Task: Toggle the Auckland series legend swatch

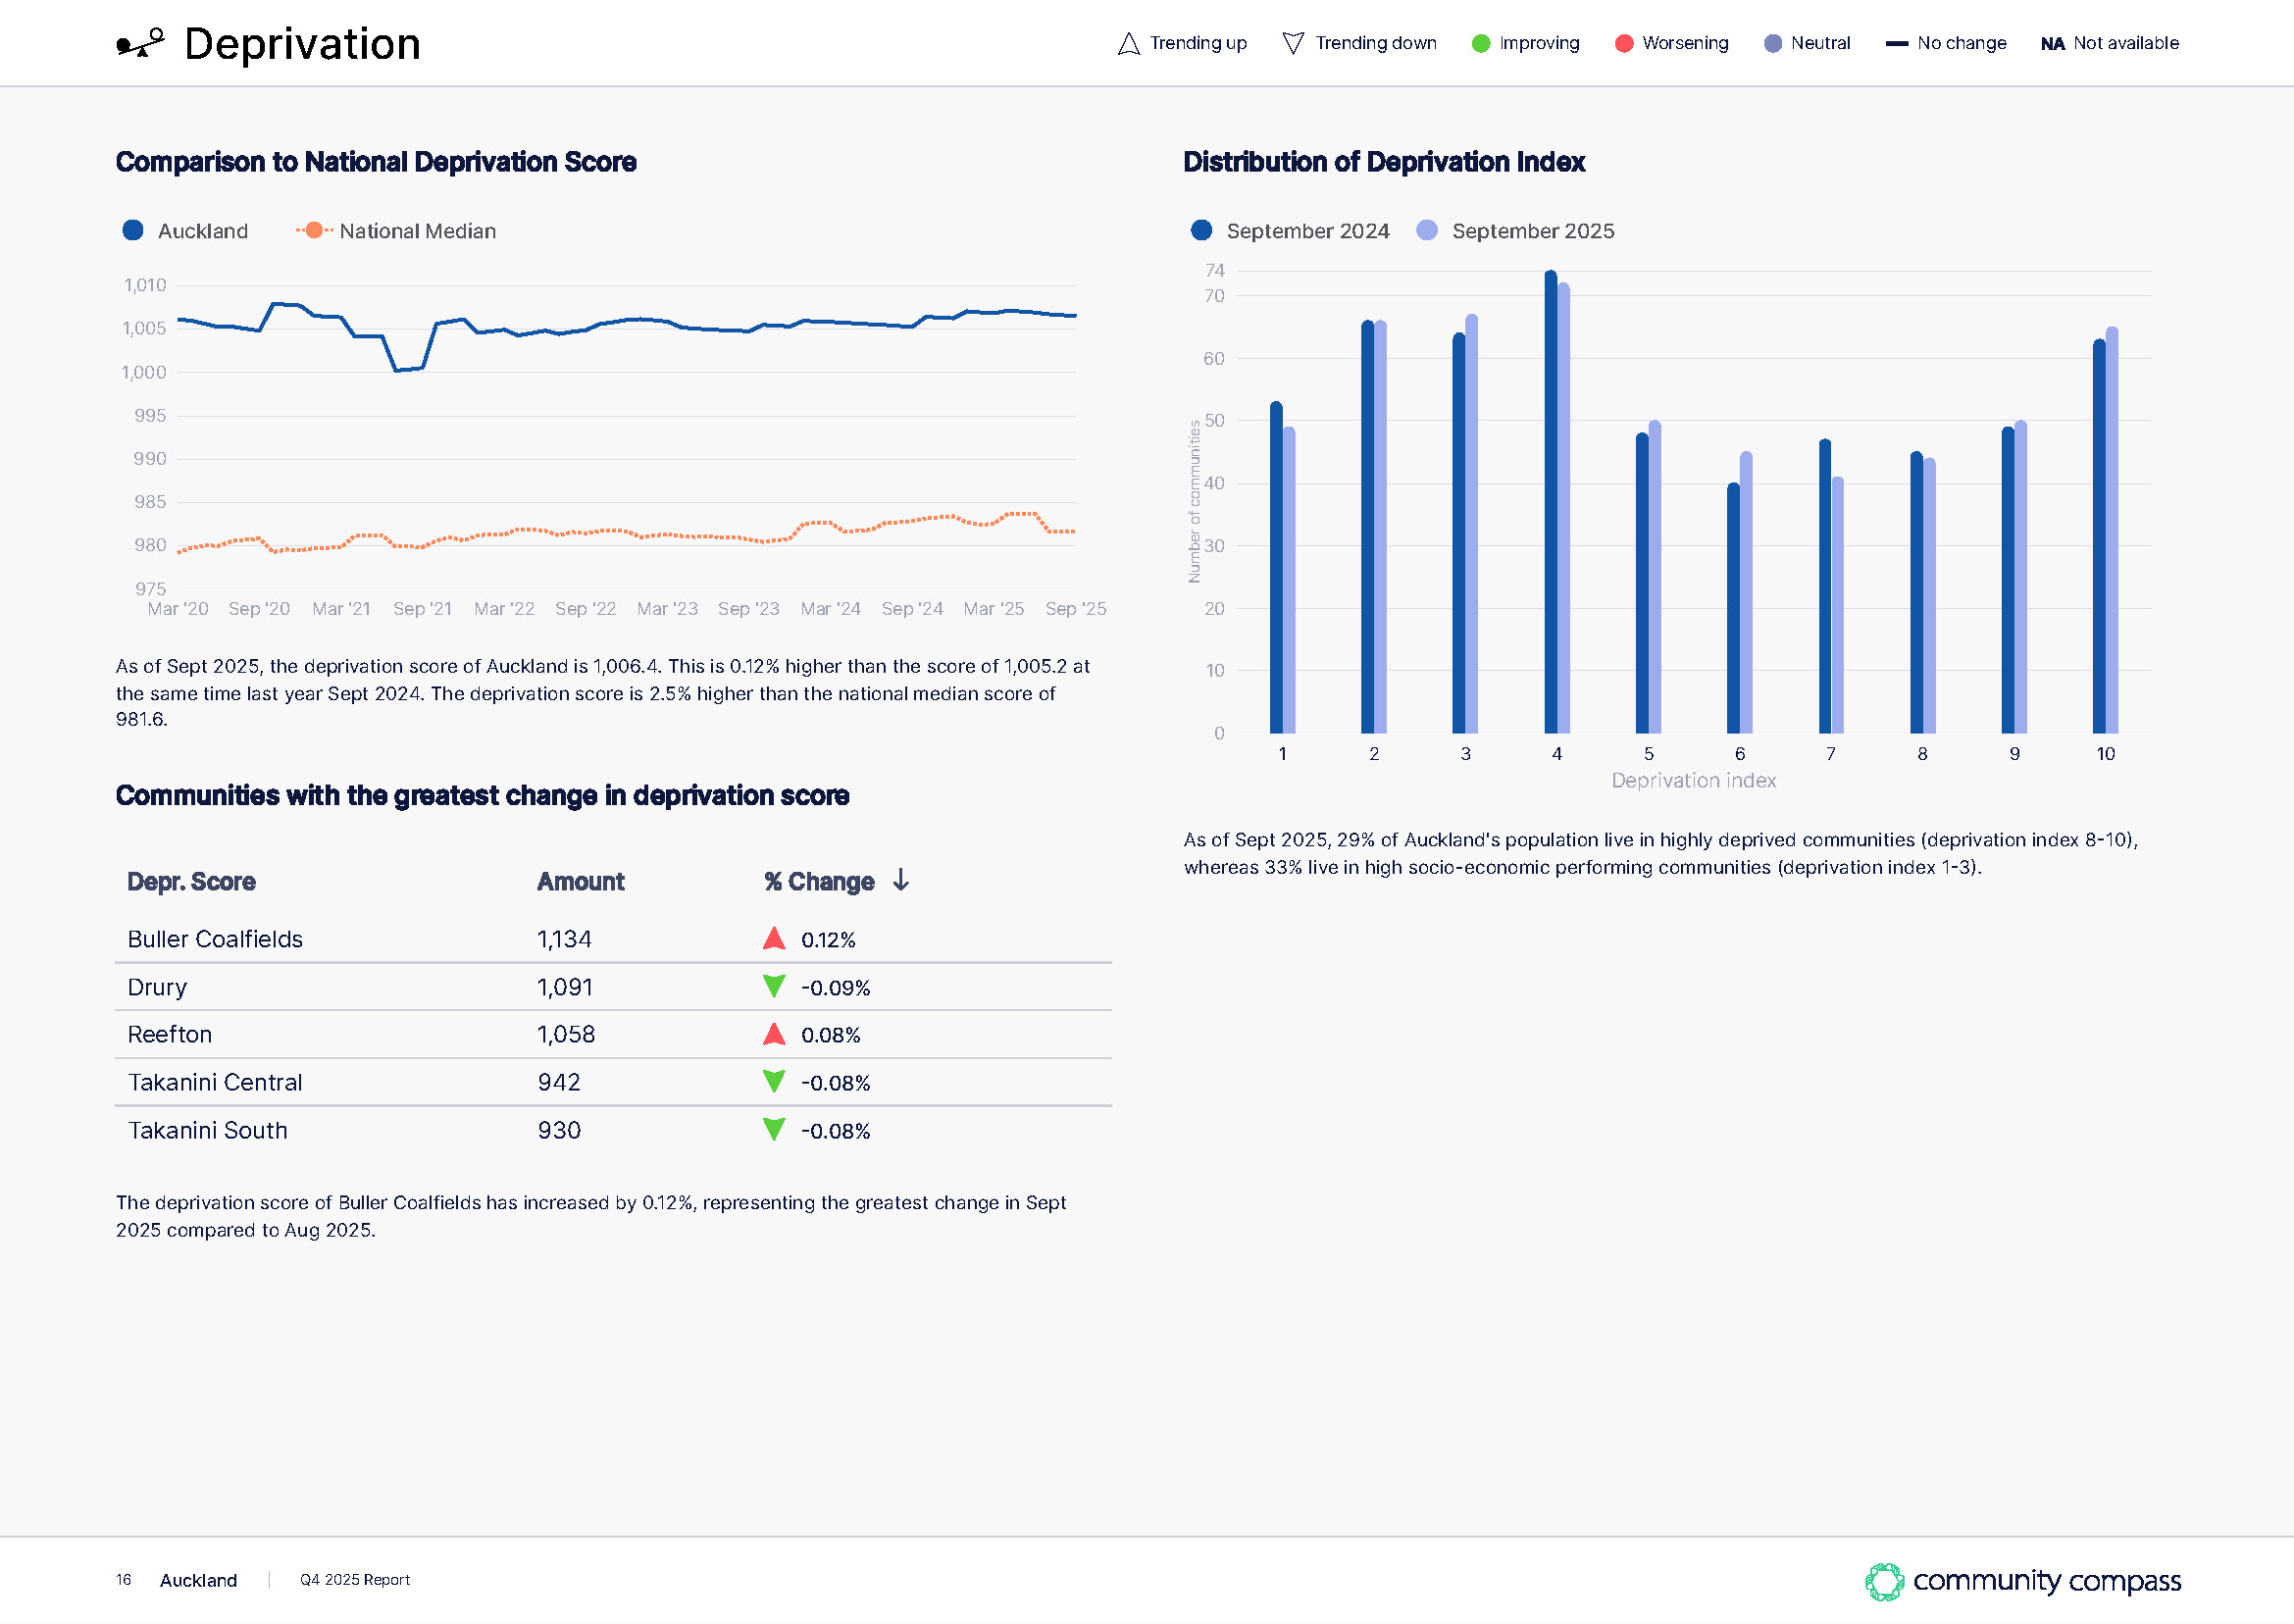Action: coord(133,230)
